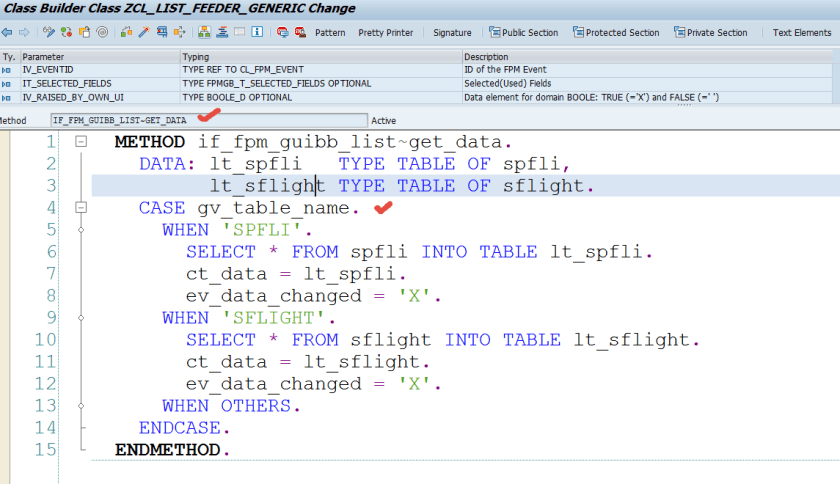Go to Private Section
This screenshot has width=840, height=484.
coord(710,32)
